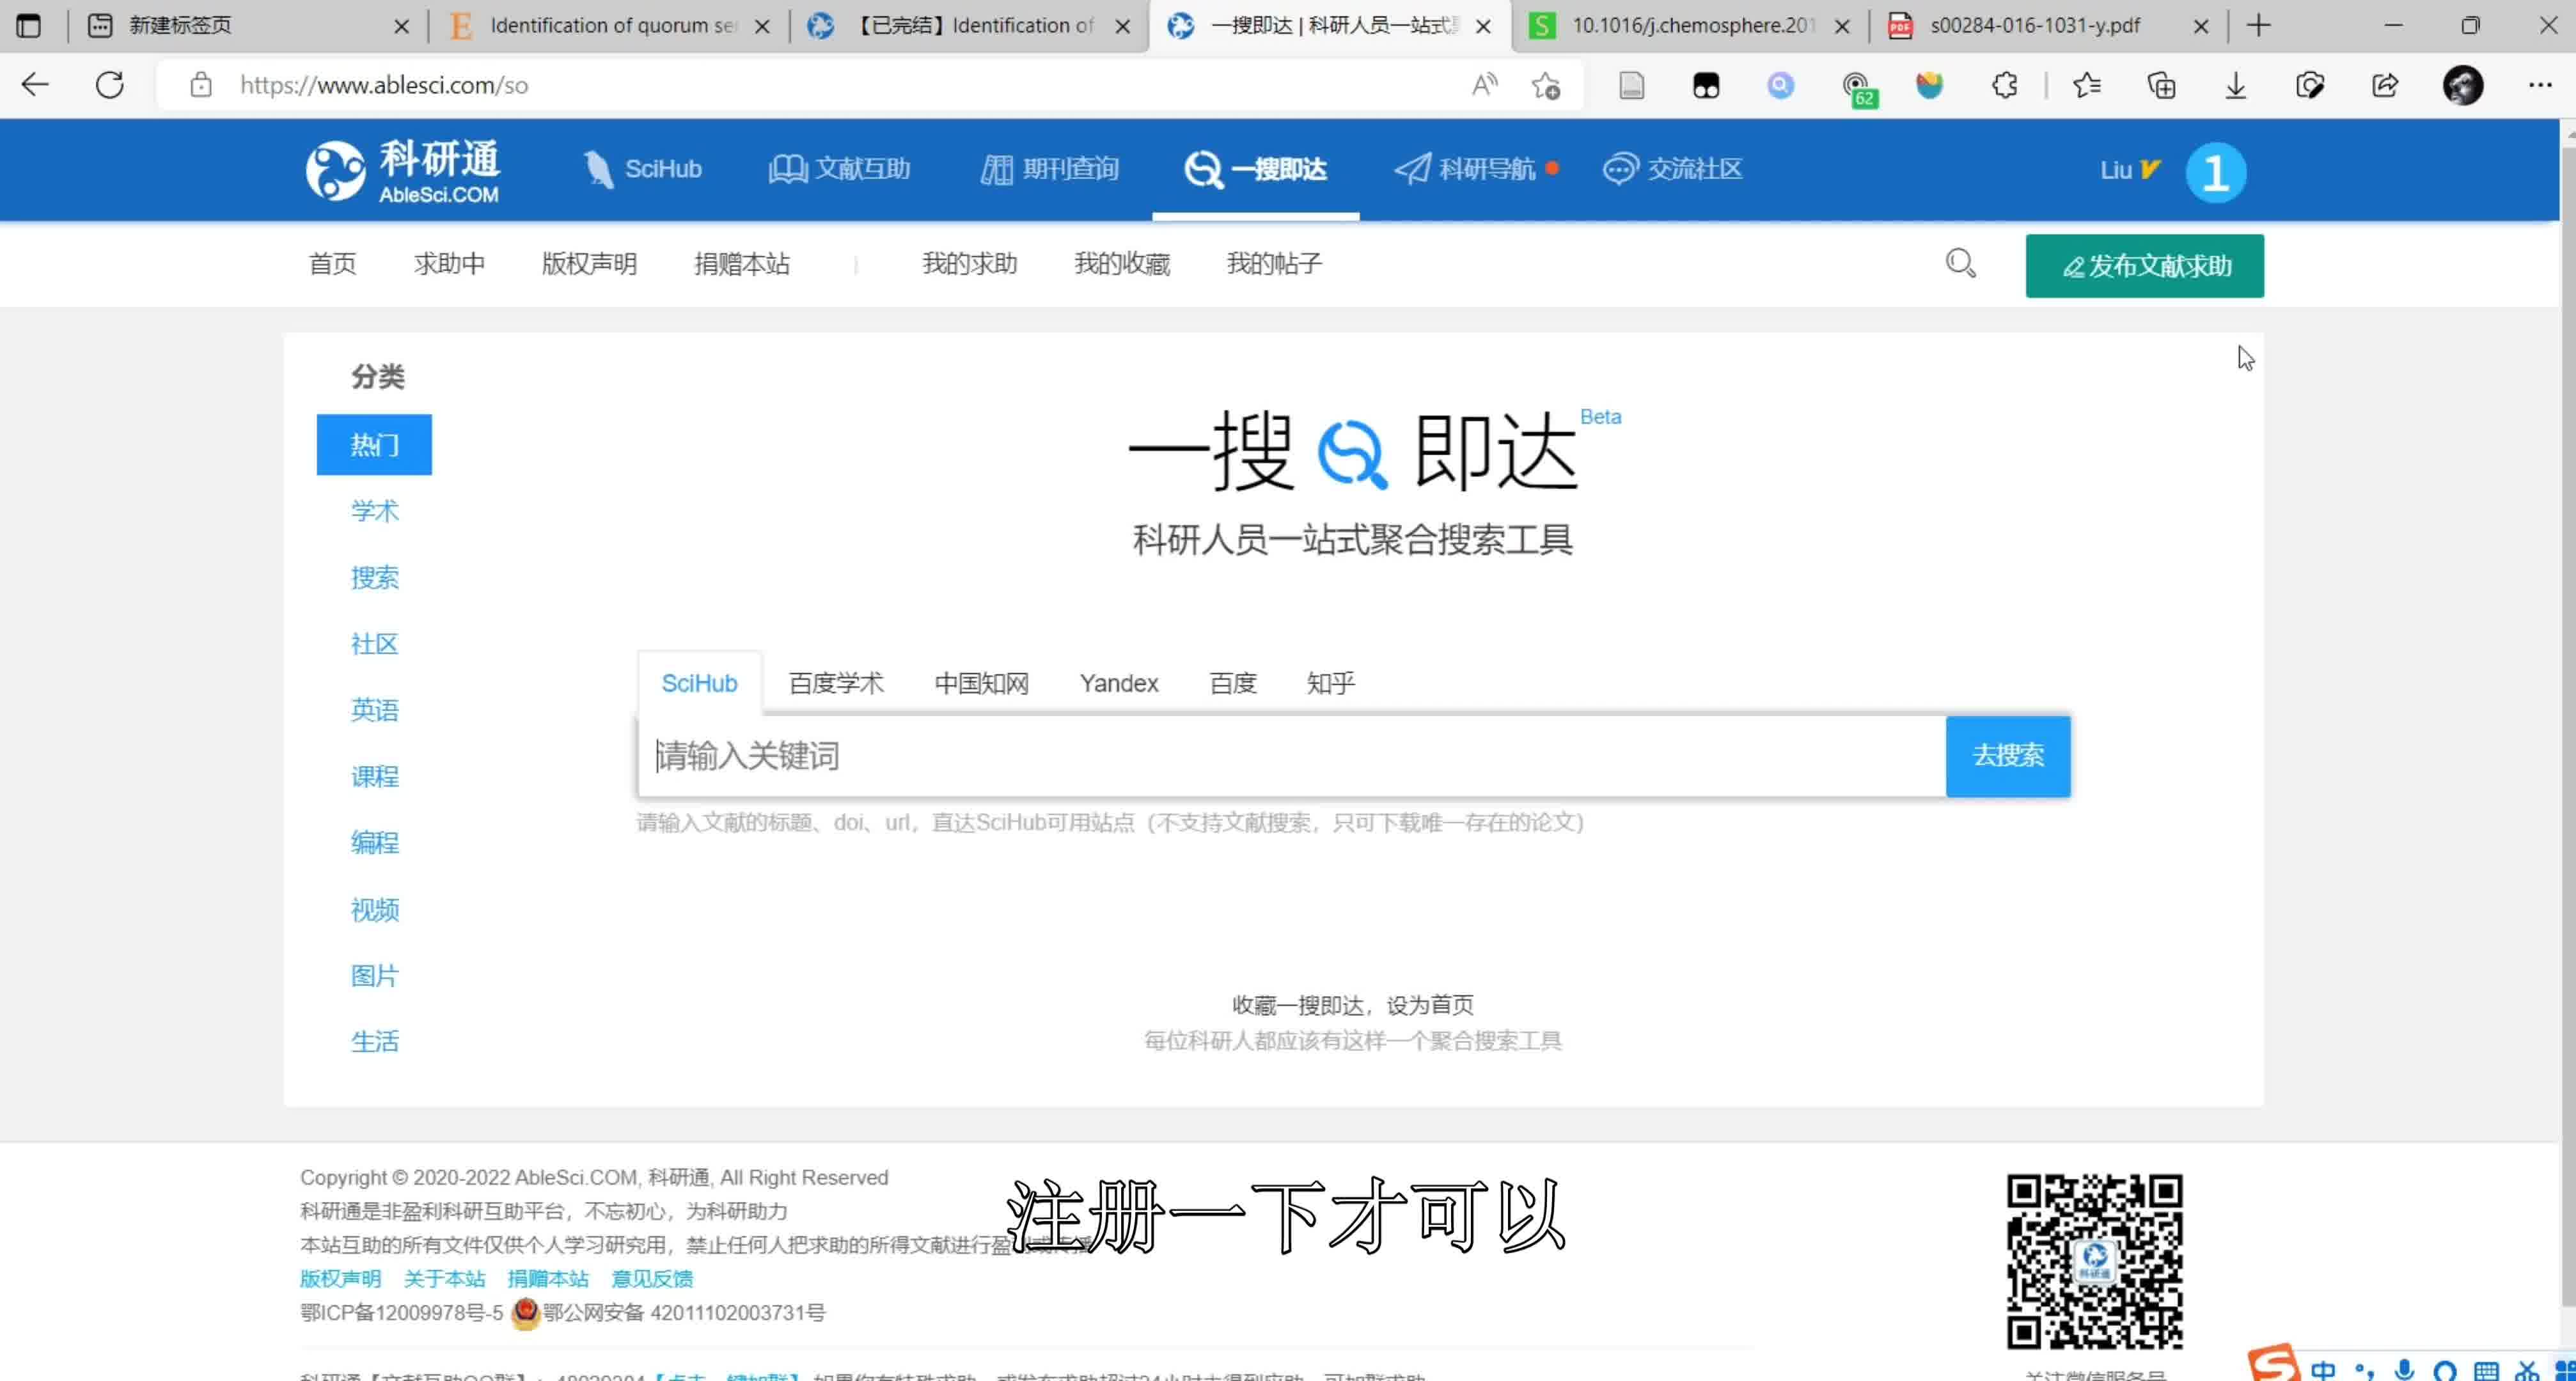Switch to the 百度学术 search engine tab
The height and width of the screenshot is (1381, 2576).
coord(836,683)
